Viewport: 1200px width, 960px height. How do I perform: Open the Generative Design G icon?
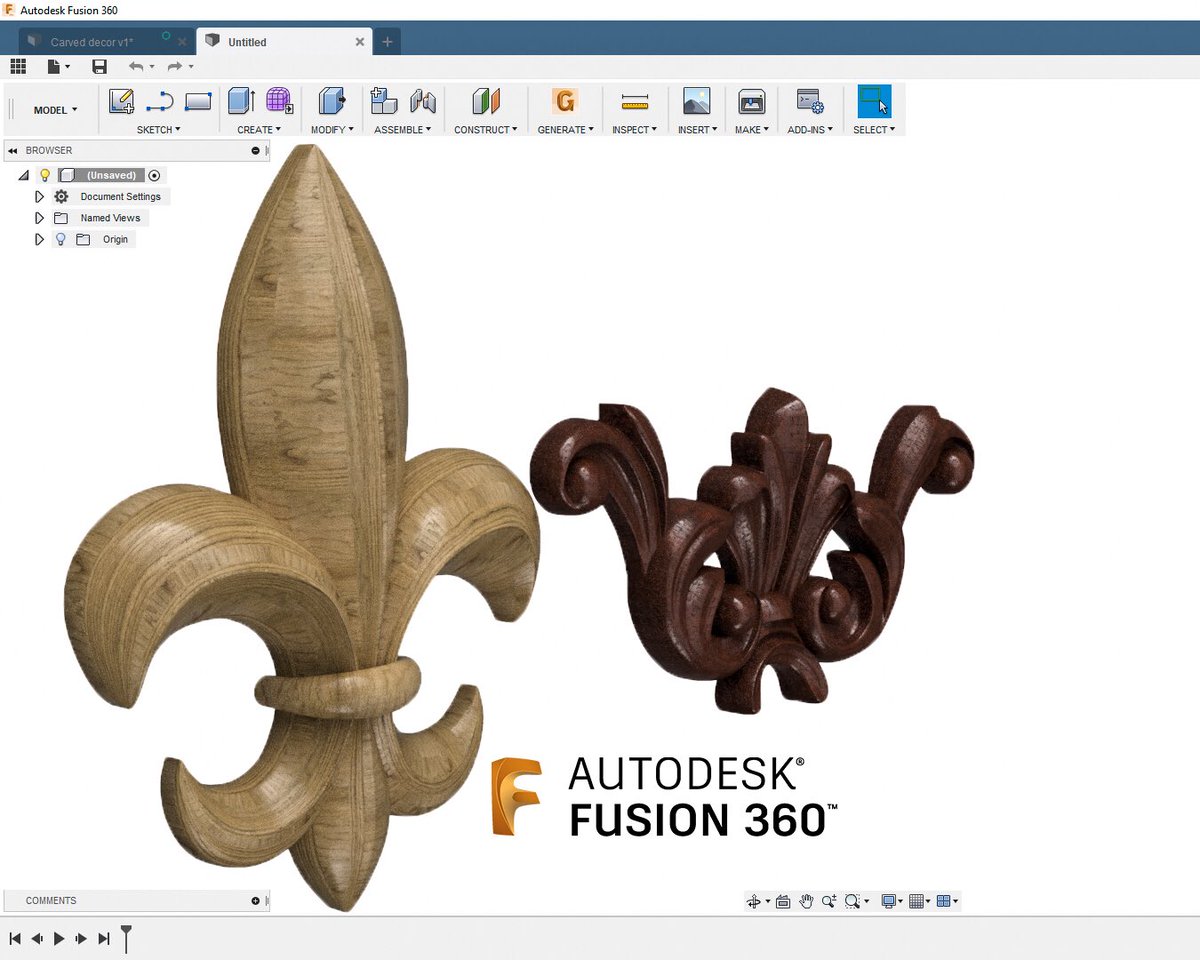[x=565, y=101]
